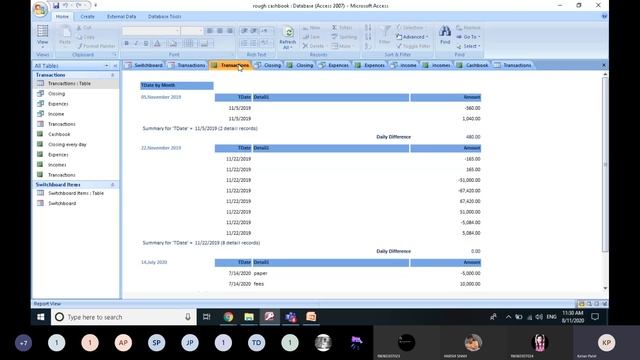Screen dimensions: 640x360
Task: Select the Format Painter tool
Action: (96, 46)
